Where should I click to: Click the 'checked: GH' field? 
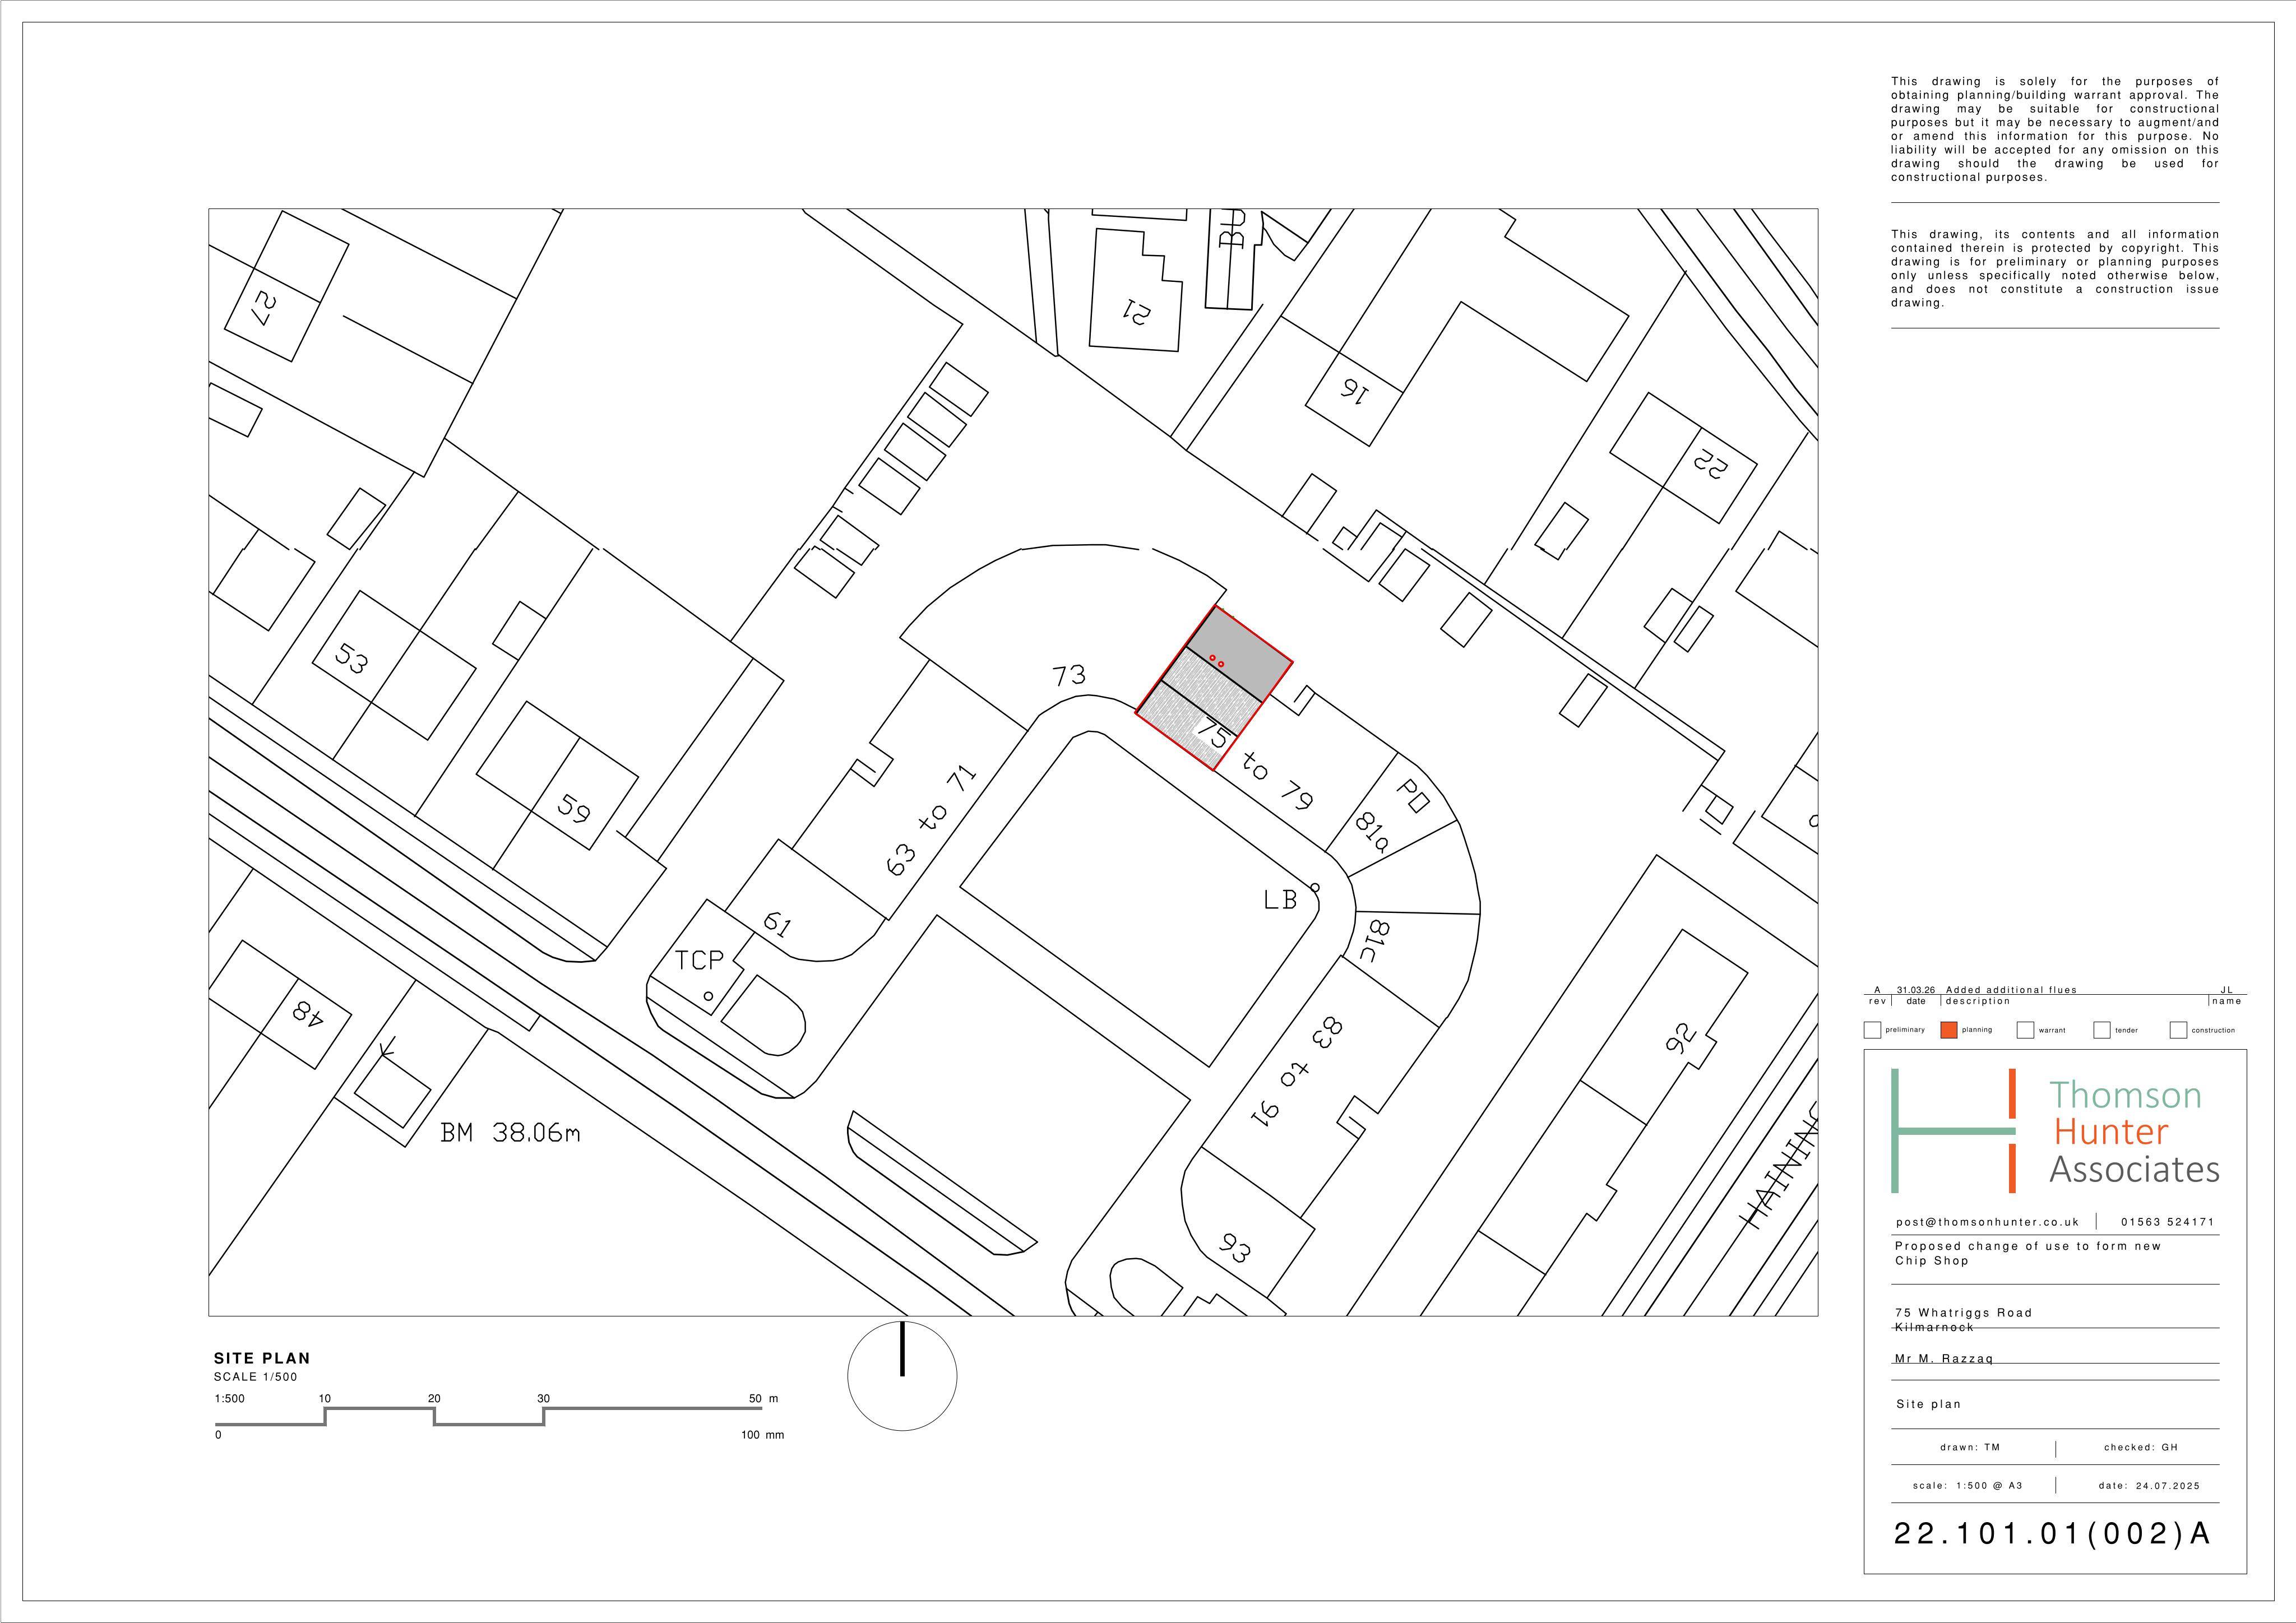[x=2141, y=1447]
